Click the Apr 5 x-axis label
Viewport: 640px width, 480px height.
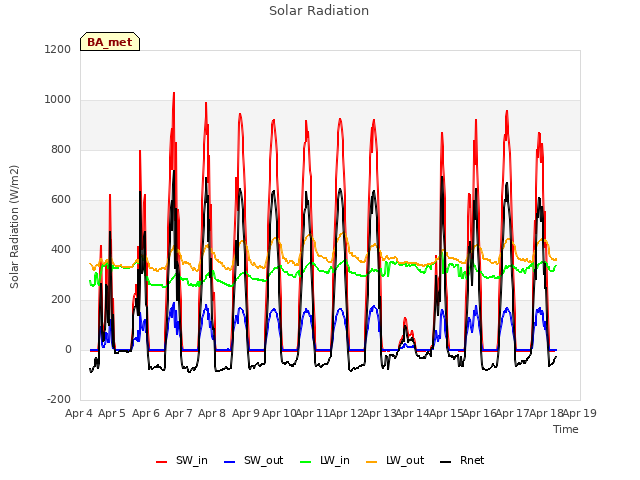[x=112, y=413]
